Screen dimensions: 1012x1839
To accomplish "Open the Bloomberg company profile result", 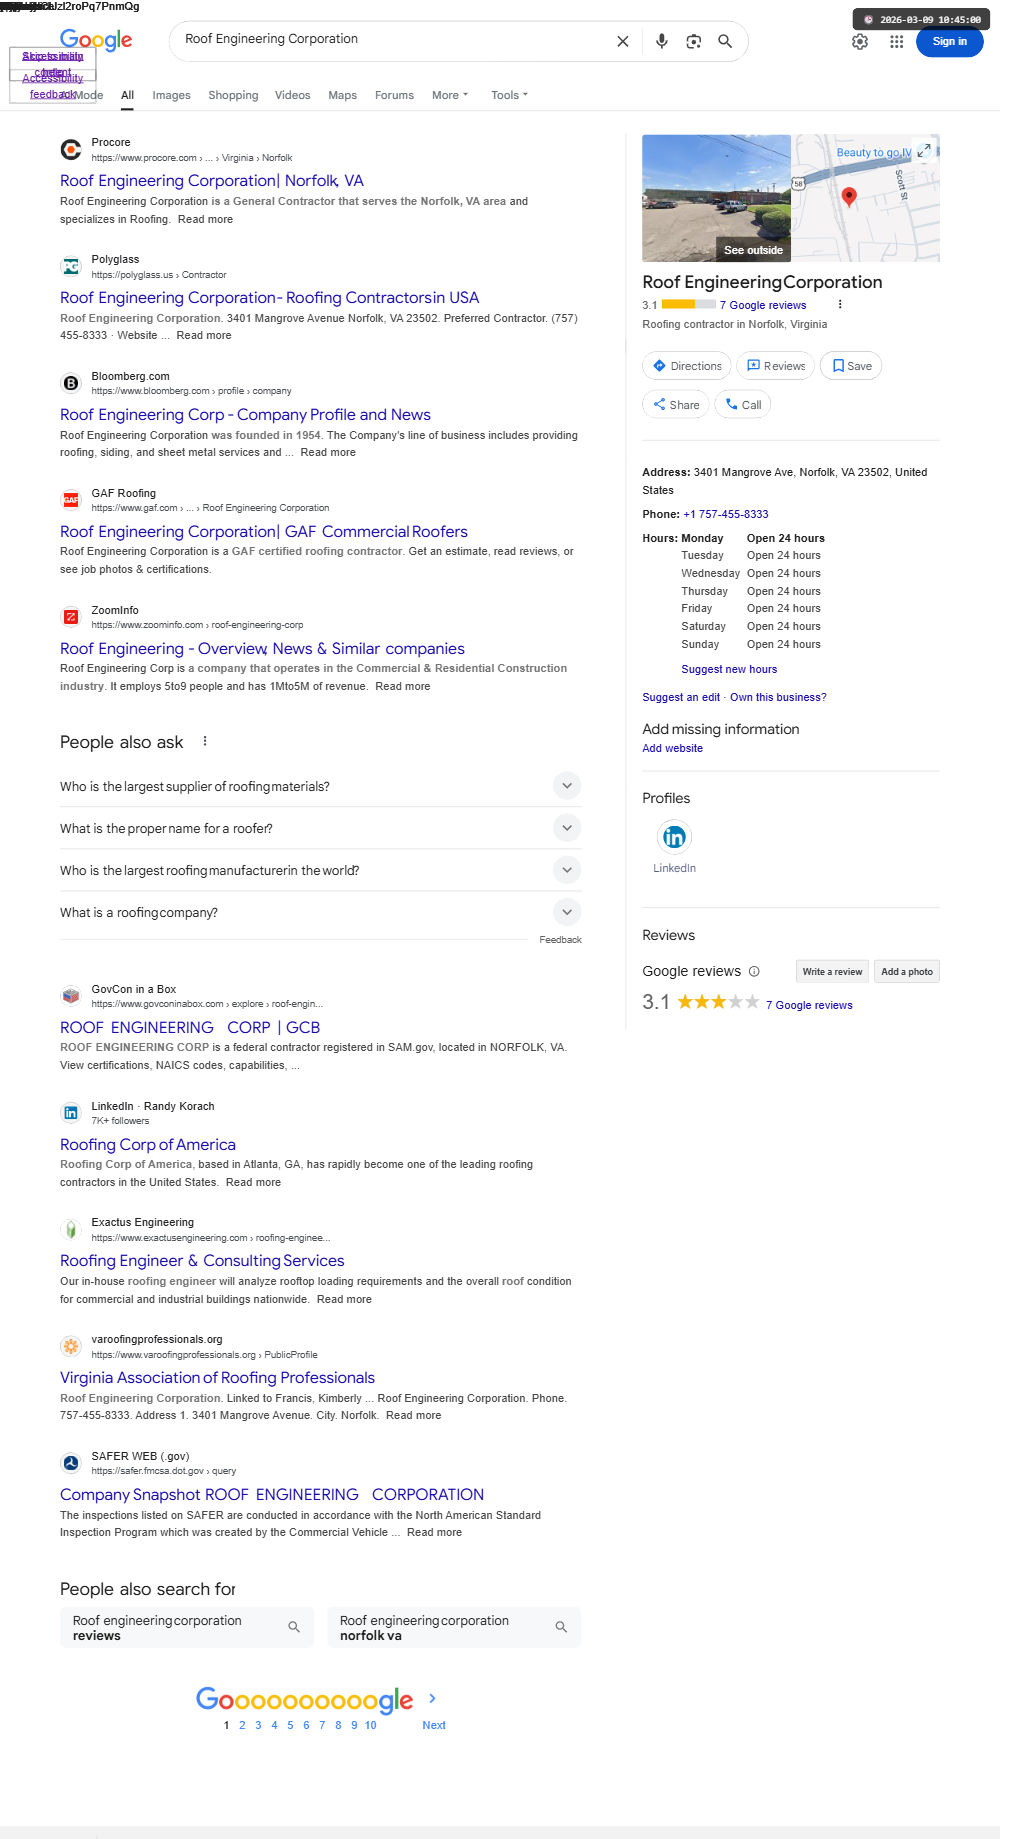I will pyautogui.click(x=245, y=415).
